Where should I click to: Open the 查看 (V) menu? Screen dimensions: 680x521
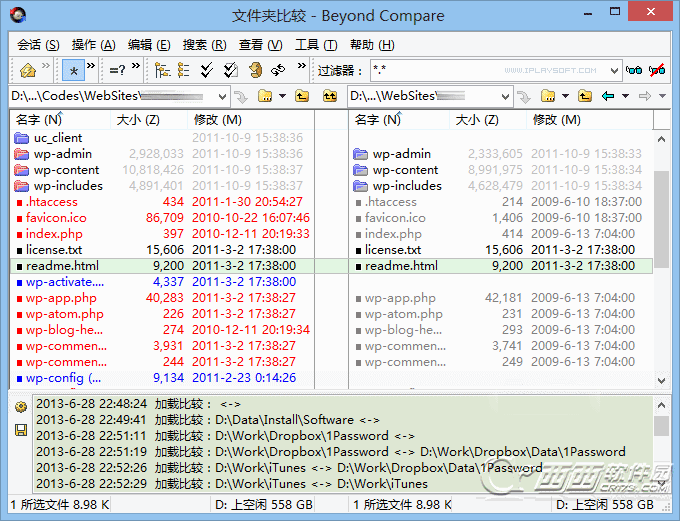click(x=260, y=45)
